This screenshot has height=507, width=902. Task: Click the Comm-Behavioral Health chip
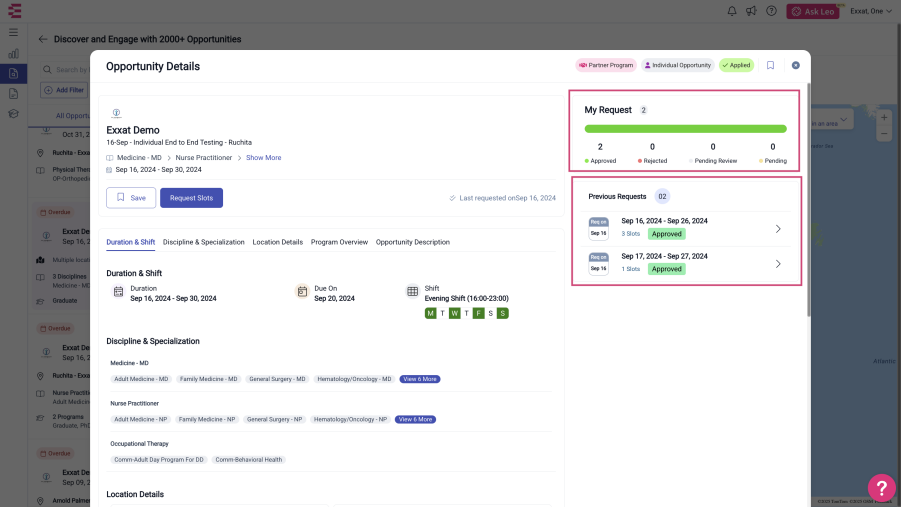pyautogui.click(x=249, y=460)
